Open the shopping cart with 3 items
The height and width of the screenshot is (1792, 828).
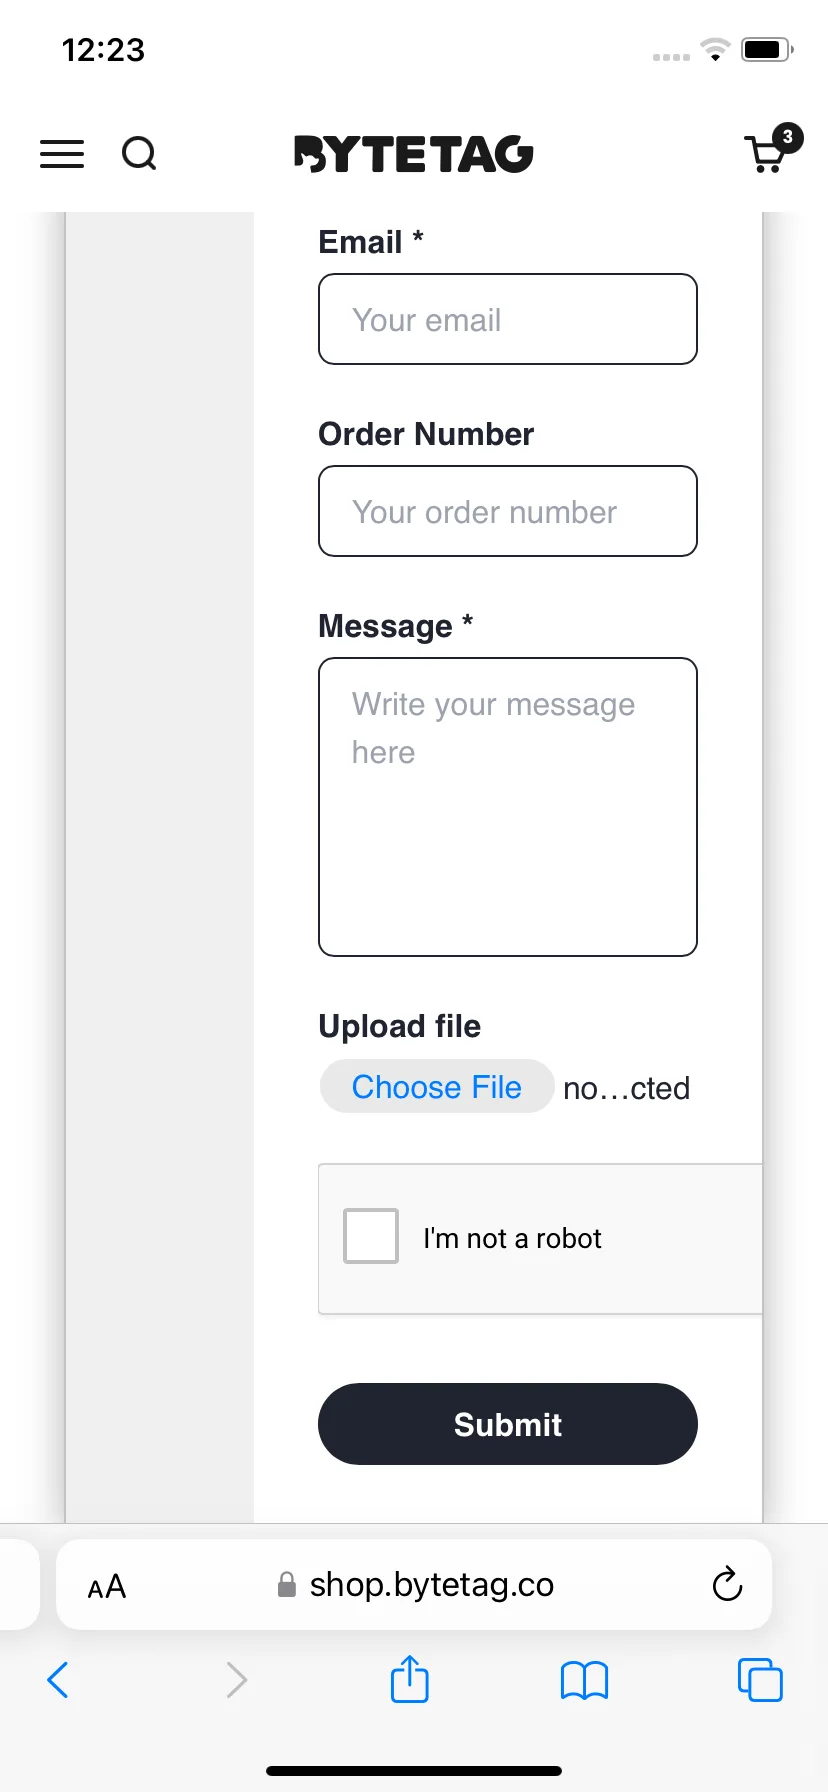[766, 155]
